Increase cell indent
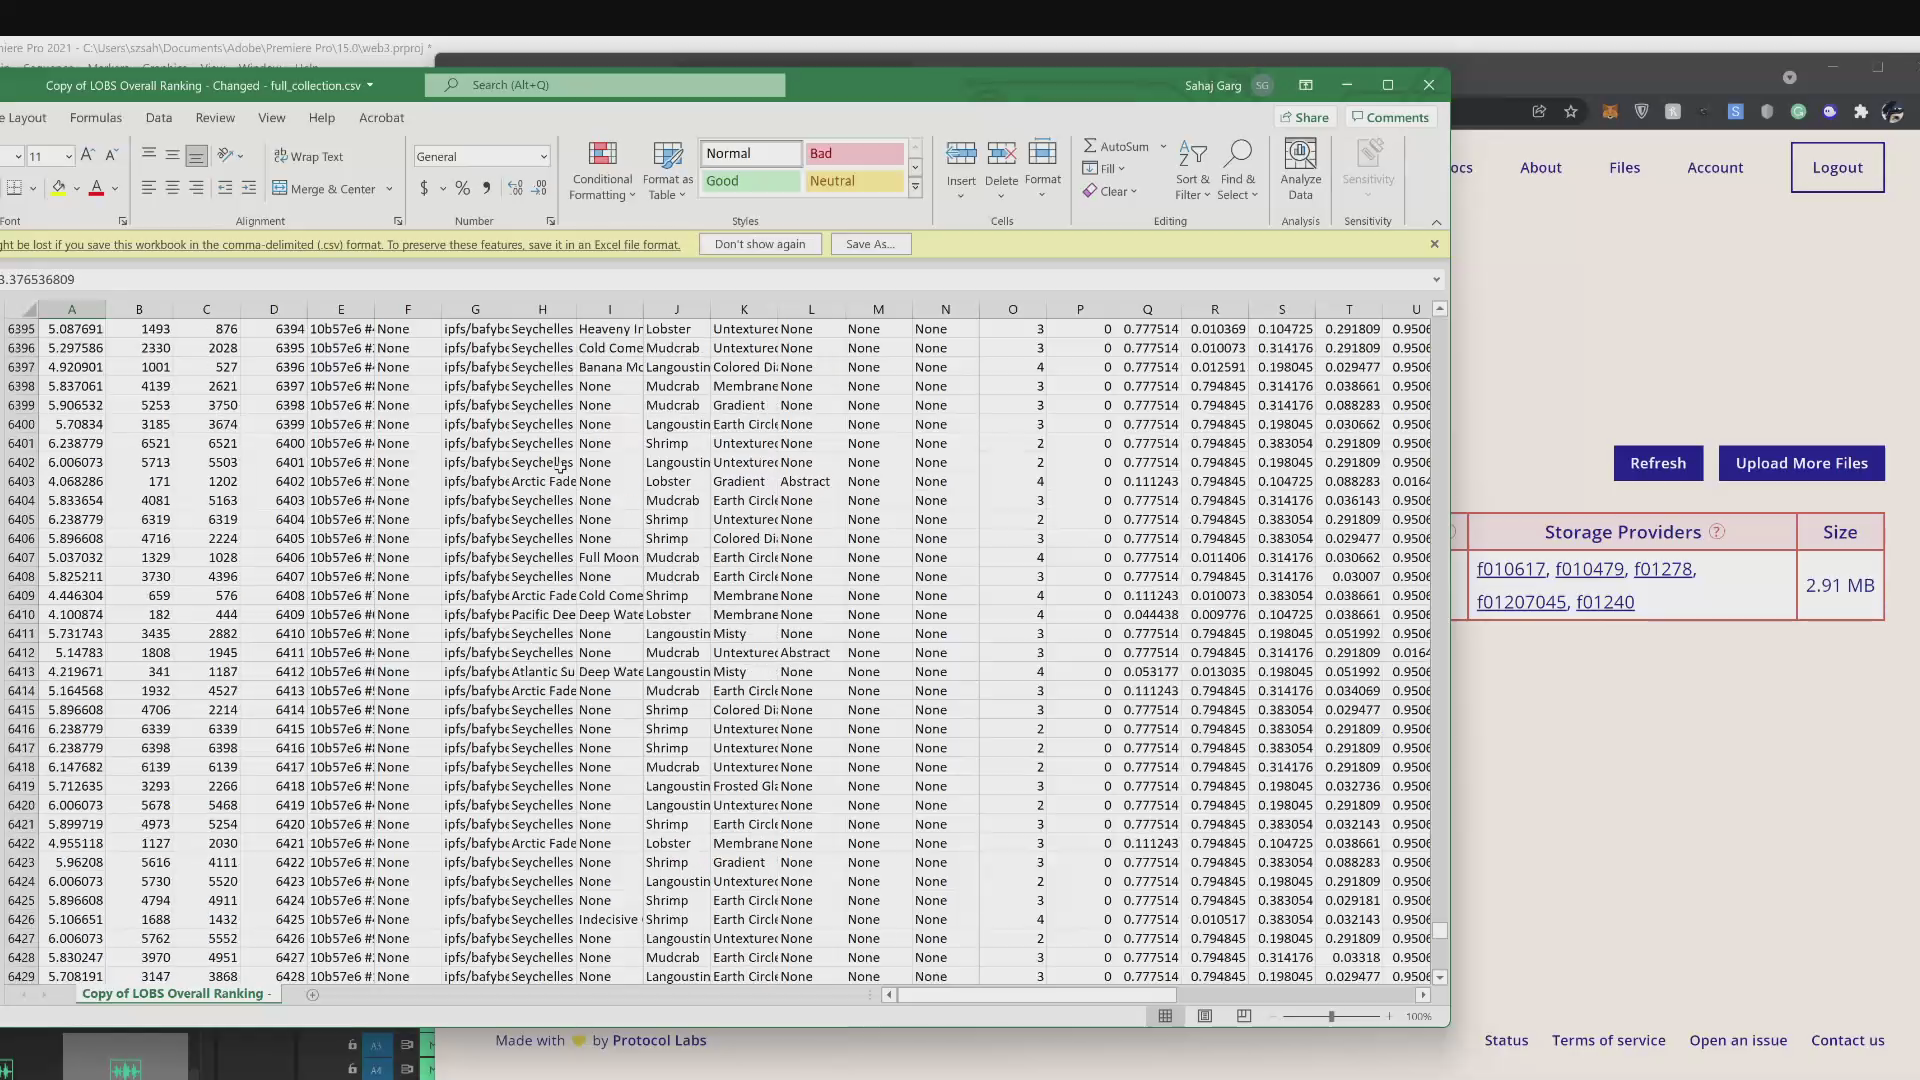Viewport: 1920px width, 1080px height. 249,188
